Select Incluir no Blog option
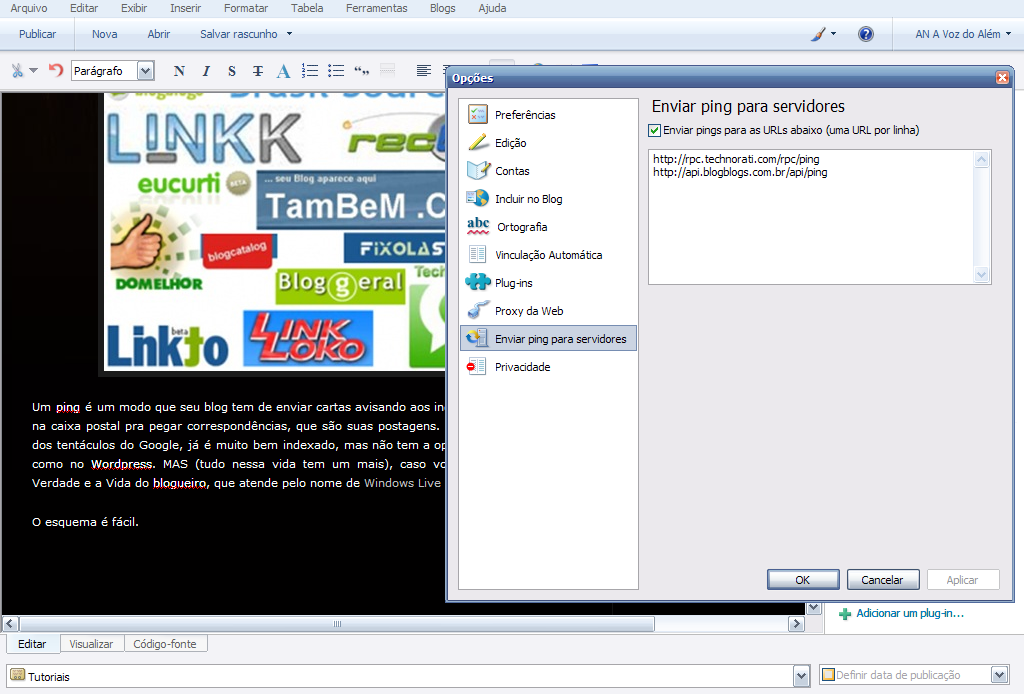The image size is (1024, 694). tap(548, 198)
